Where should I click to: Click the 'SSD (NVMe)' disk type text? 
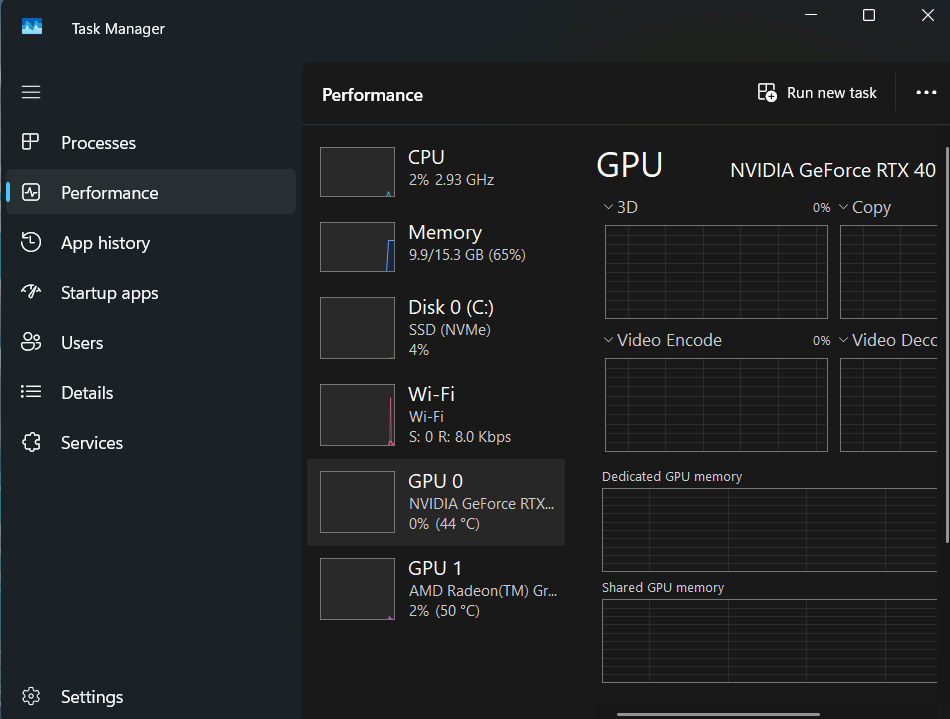[450, 330]
